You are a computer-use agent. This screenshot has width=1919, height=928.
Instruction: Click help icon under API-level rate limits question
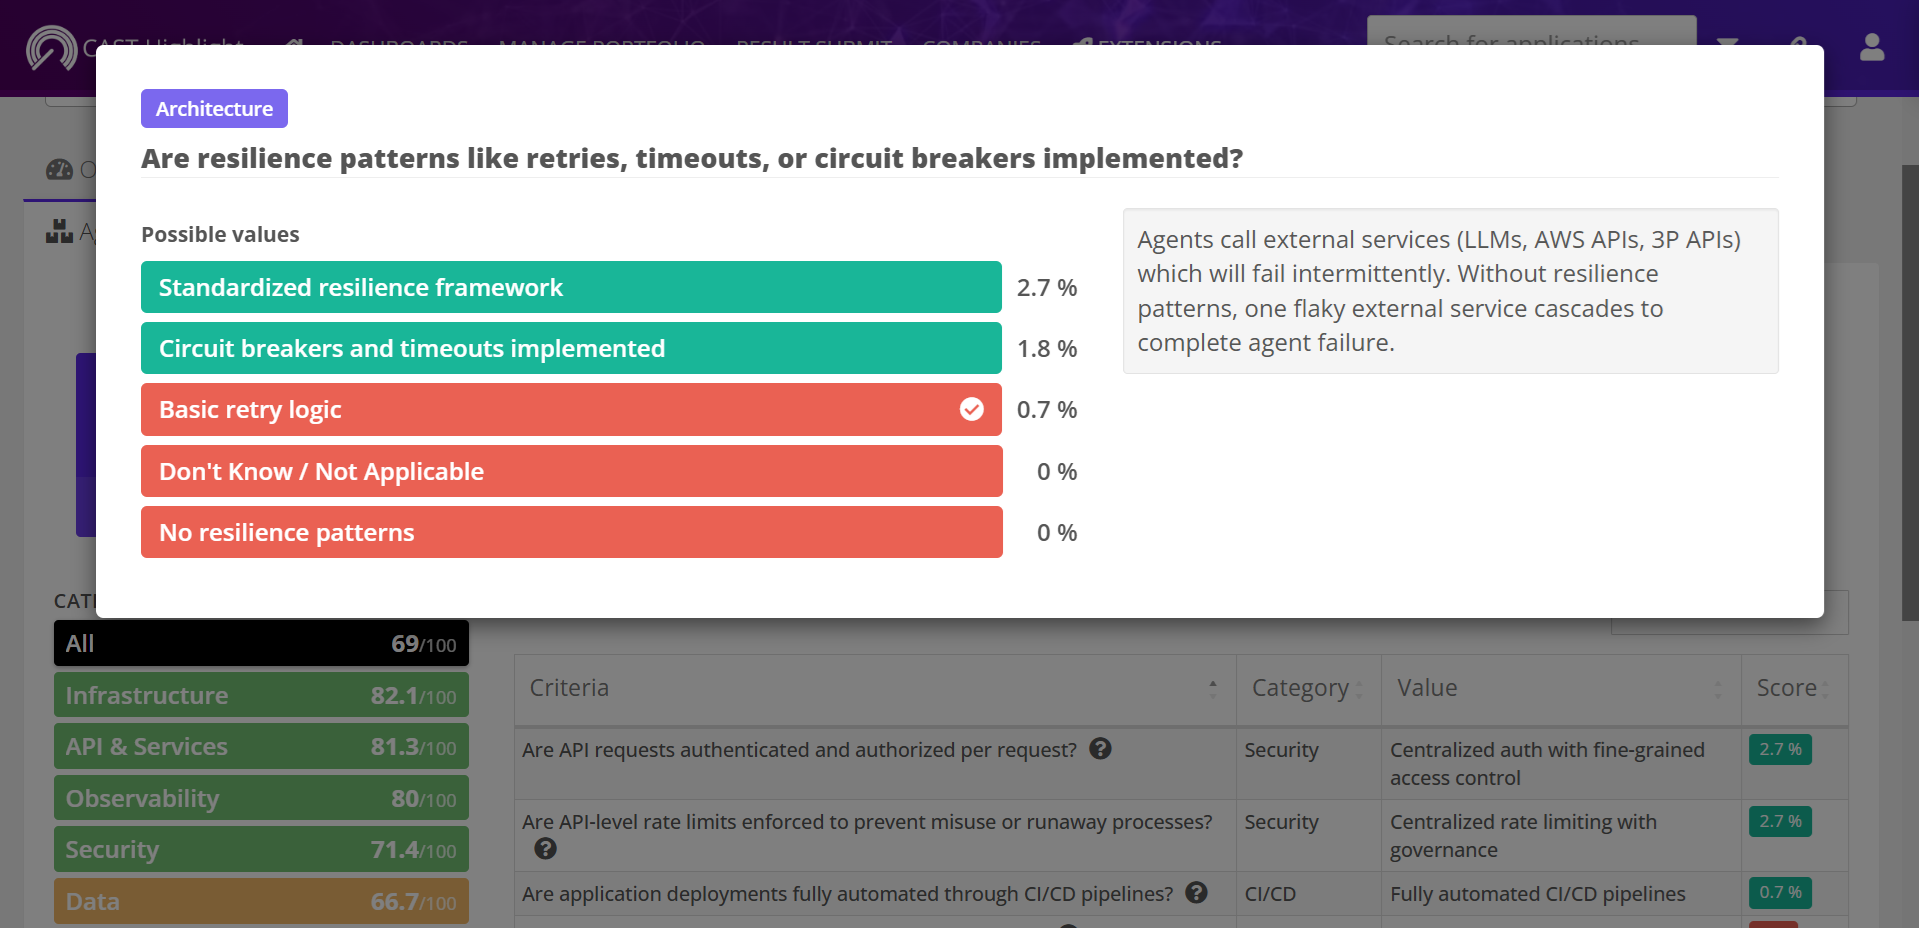tap(545, 849)
